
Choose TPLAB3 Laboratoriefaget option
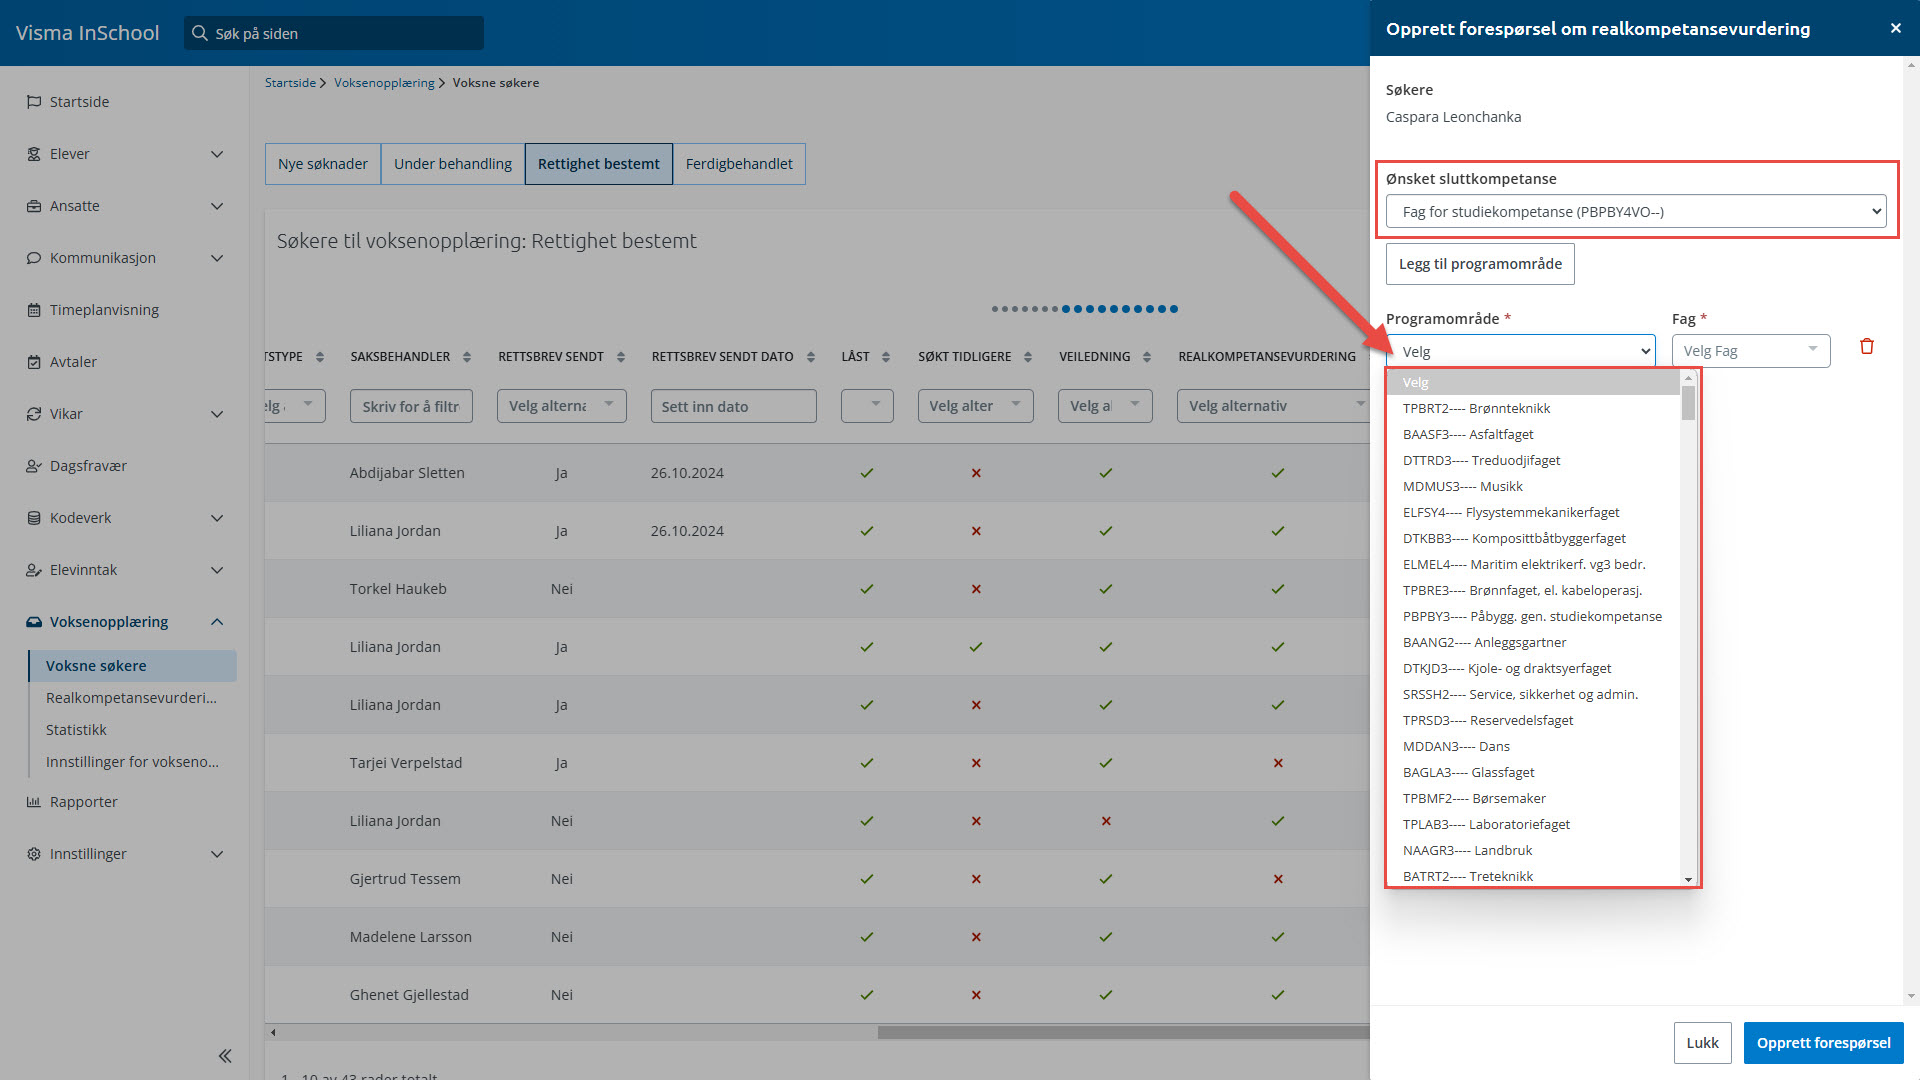pos(1534,824)
